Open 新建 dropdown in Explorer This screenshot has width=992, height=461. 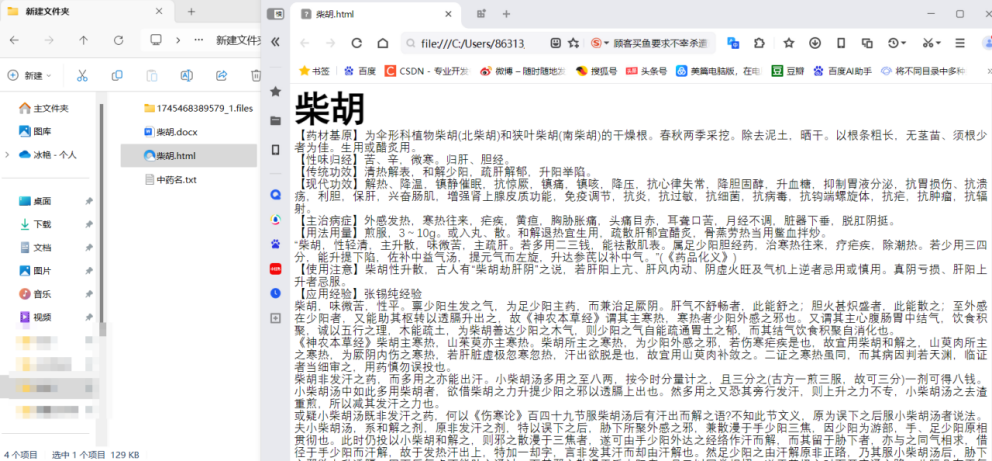[x=29, y=75]
